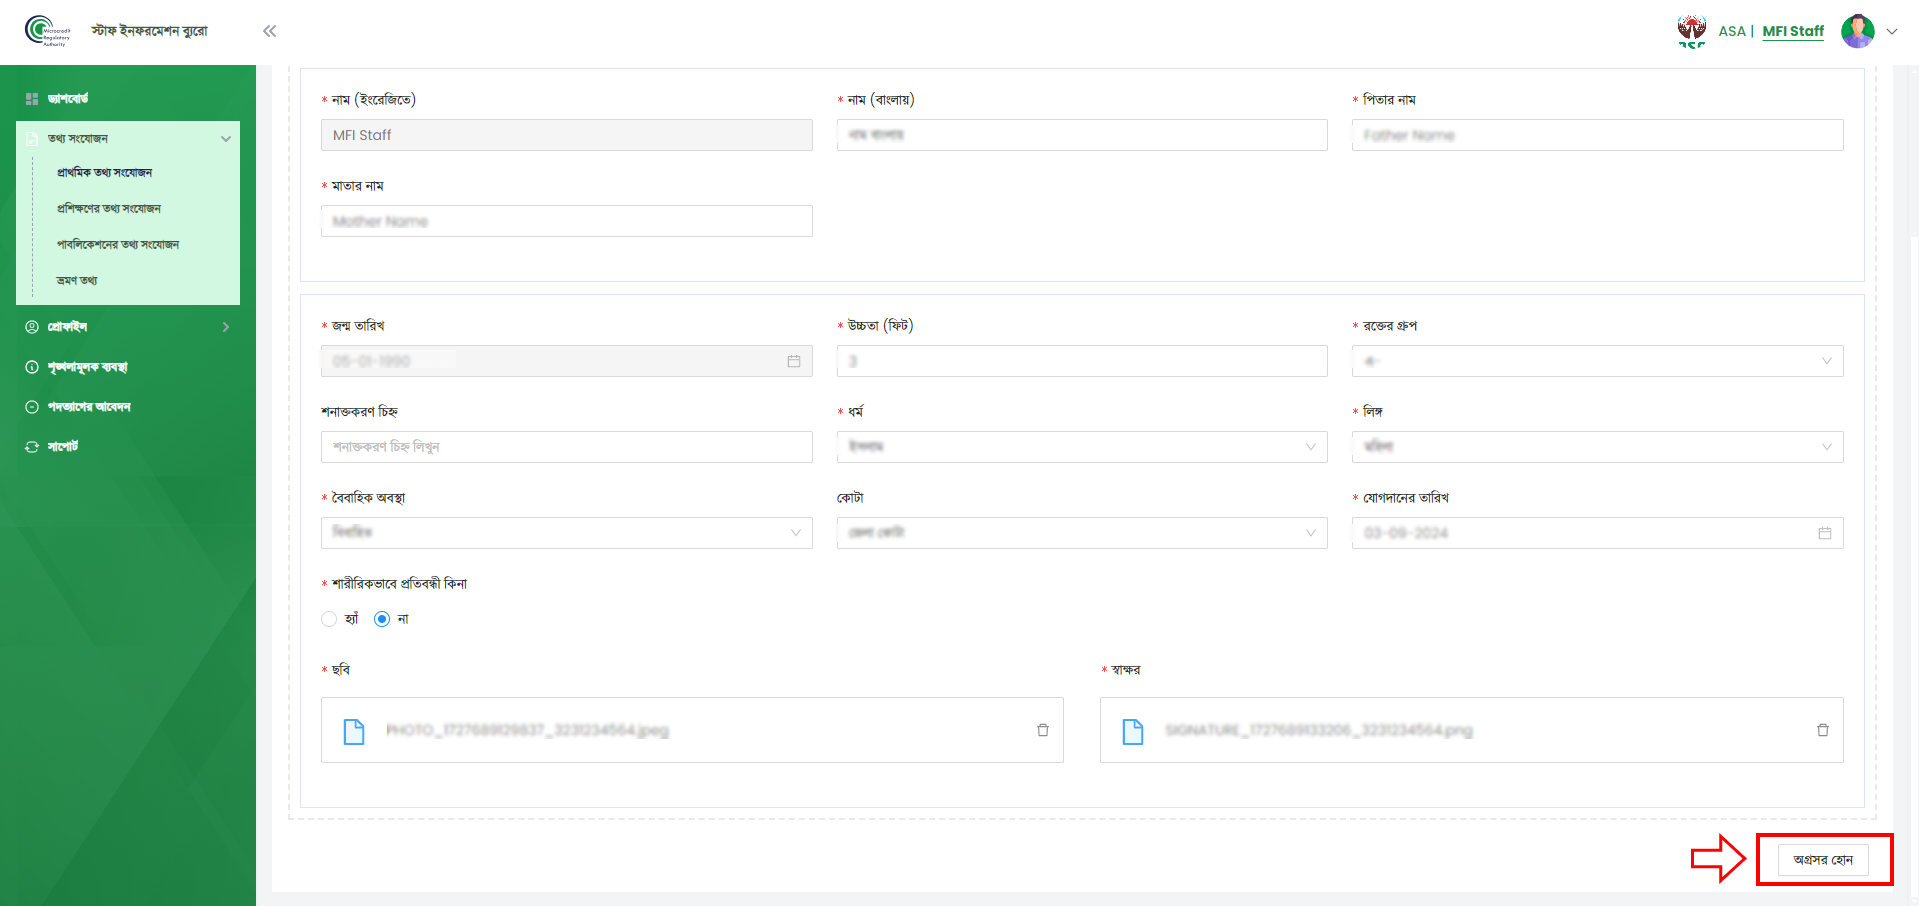Viewport: 1919px width, 906px height.
Task: Open the ধর্ম dropdown
Action: coord(1082,447)
